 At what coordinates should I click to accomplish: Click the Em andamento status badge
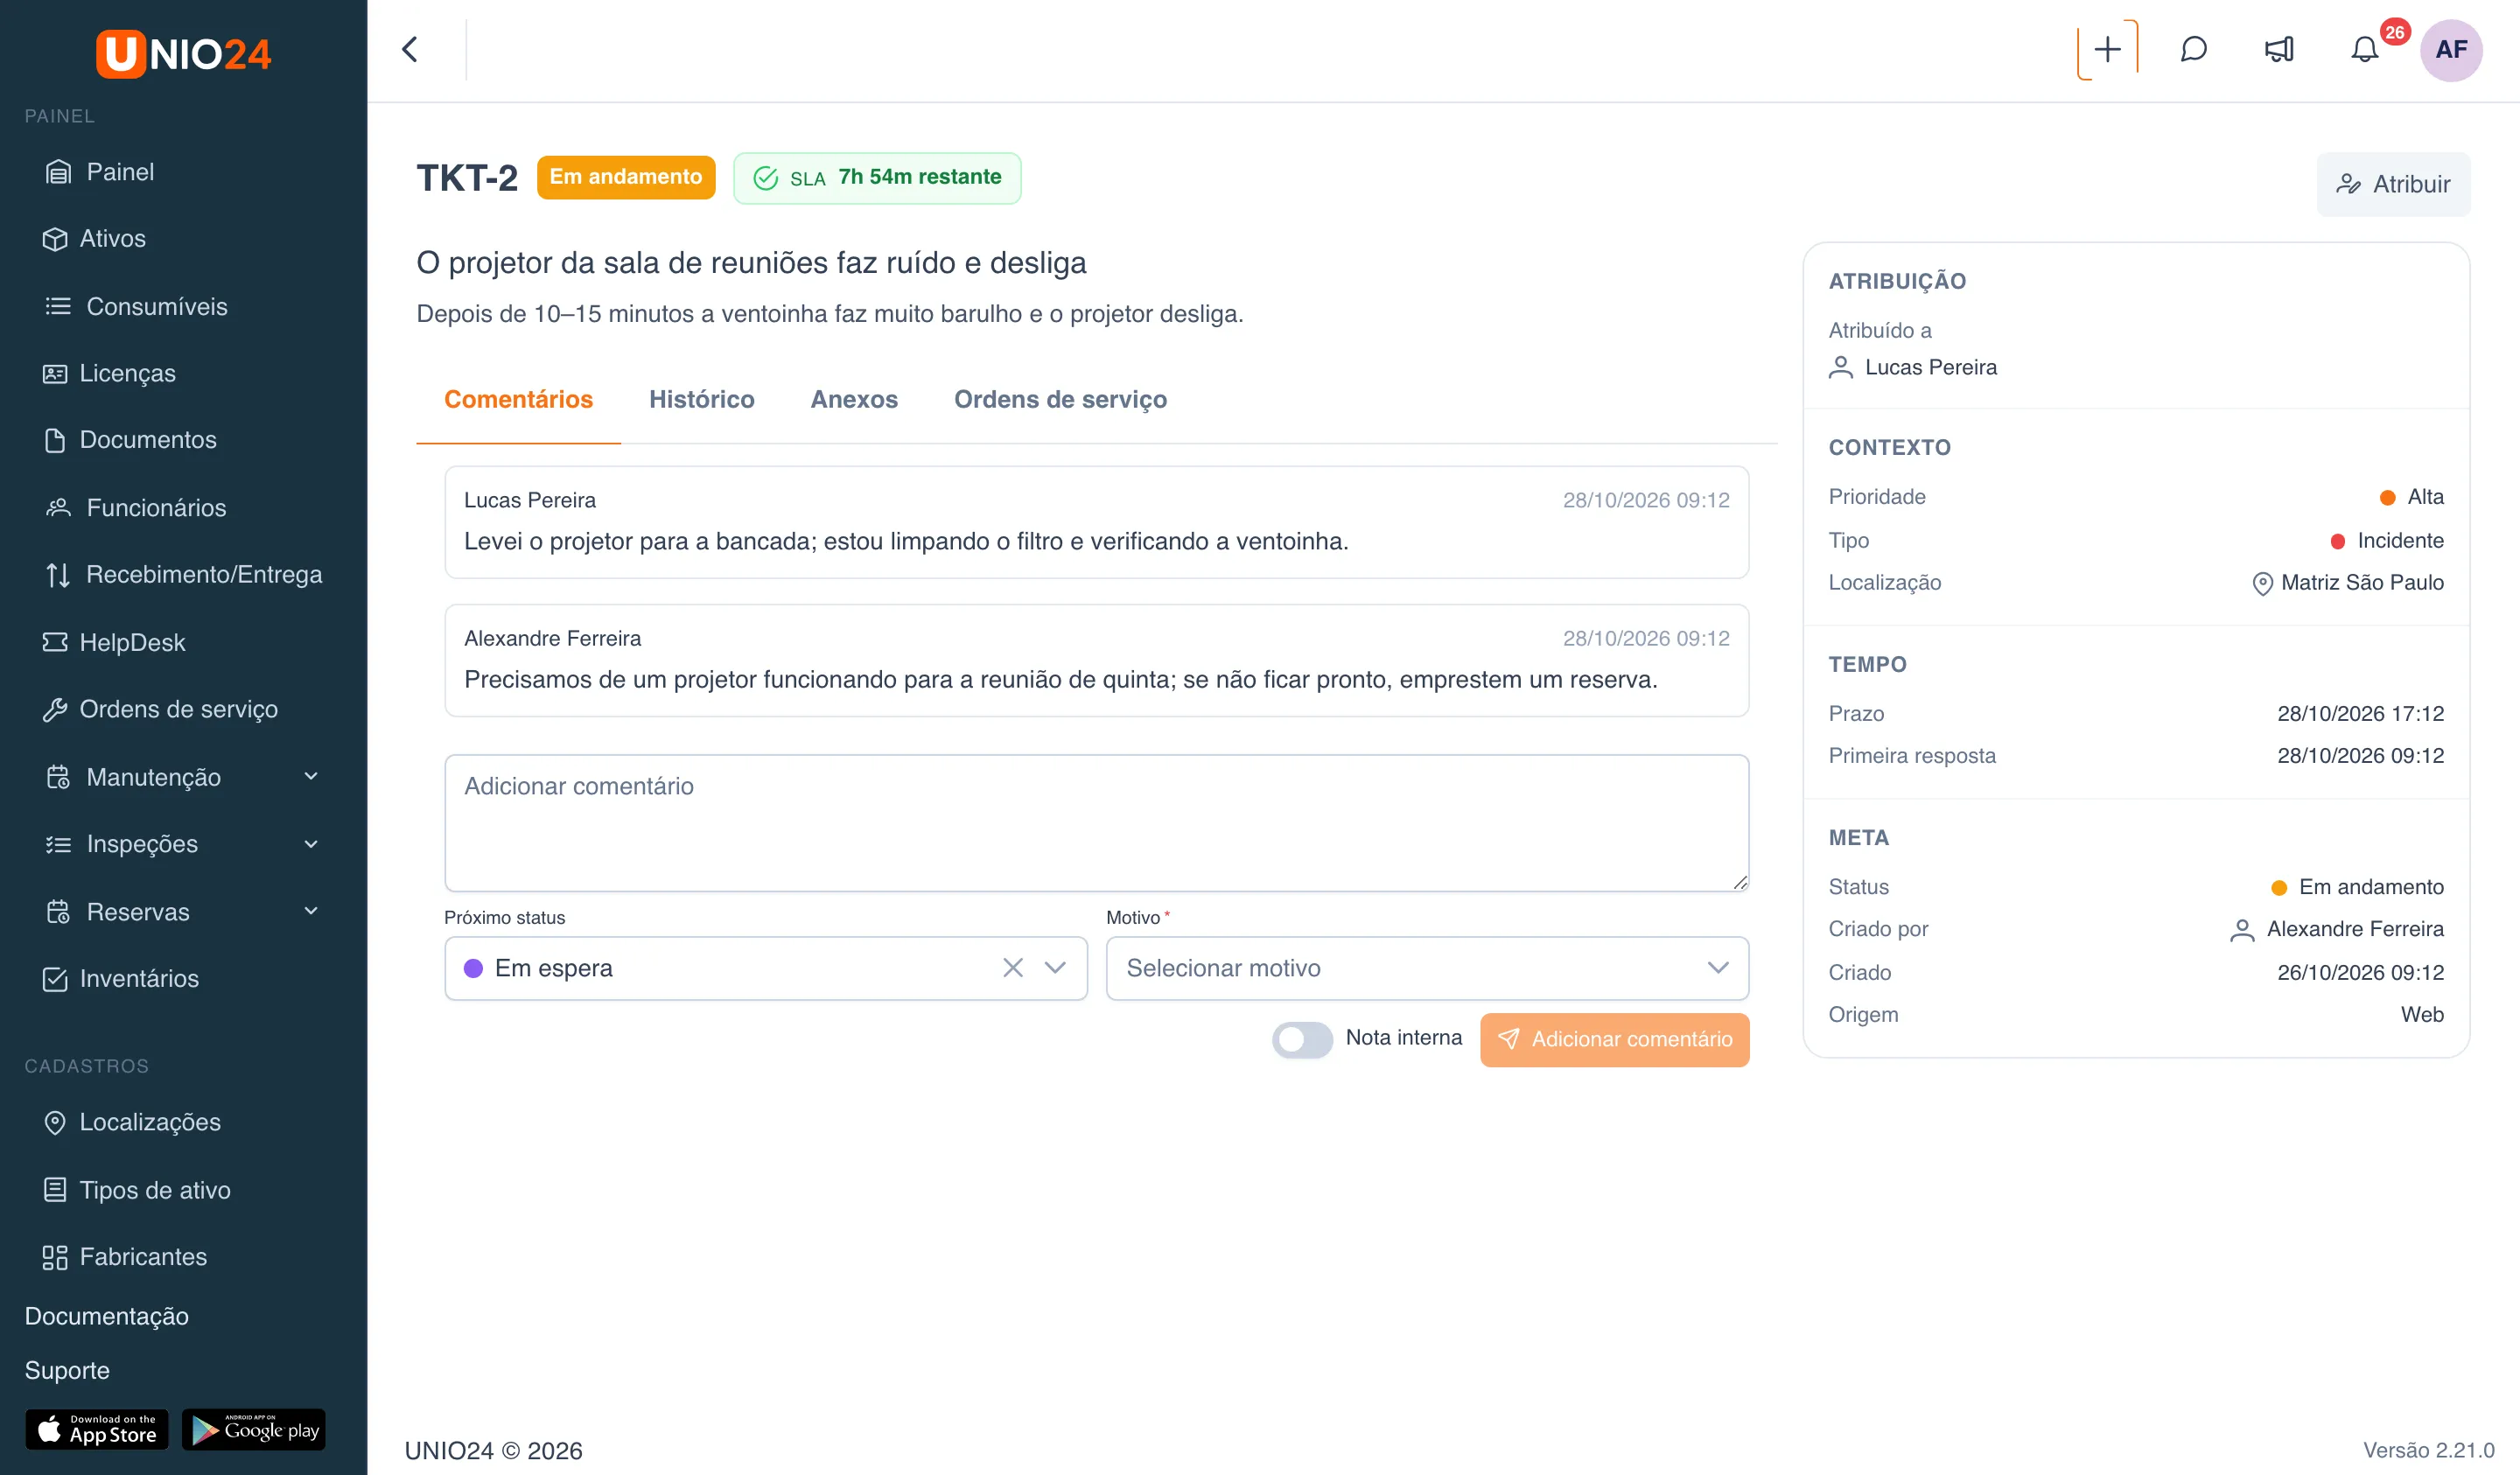click(626, 177)
